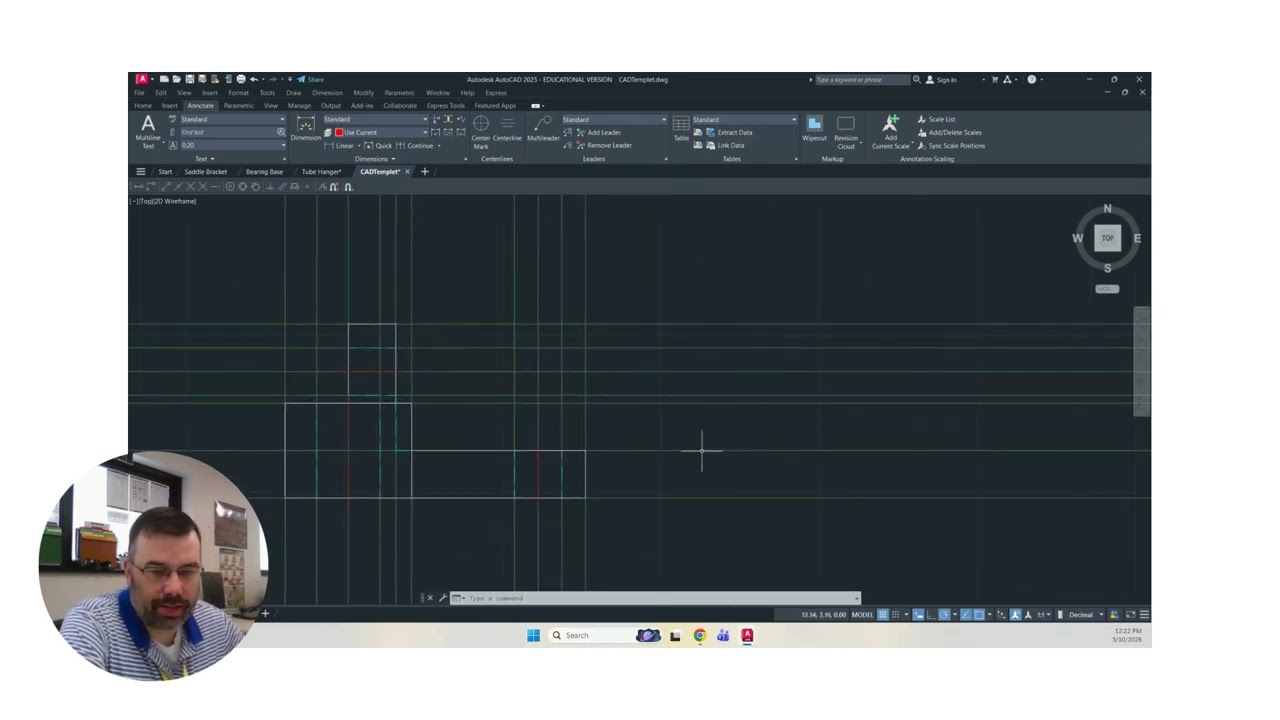Click the Undo arrow
Image resolution: width=1280 pixels, height=720 pixels.
[x=254, y=79]
